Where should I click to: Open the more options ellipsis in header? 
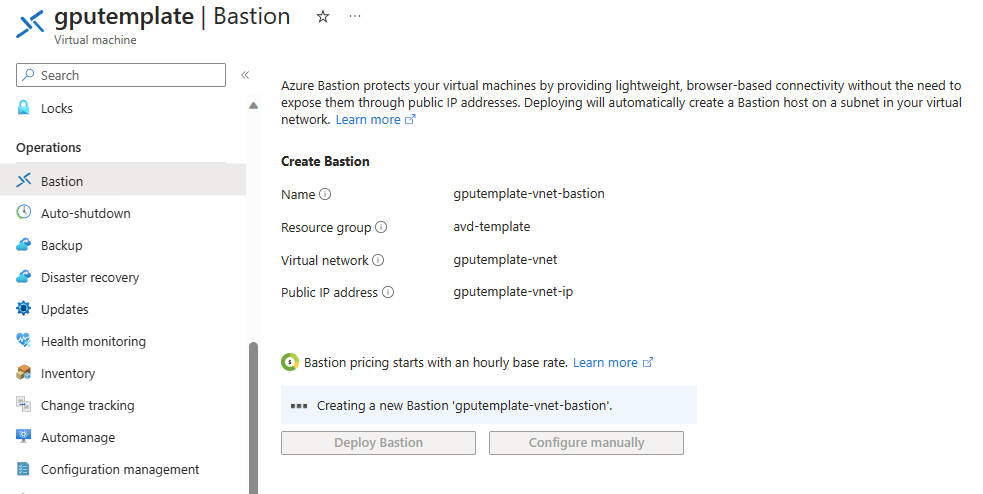point(355,17)
